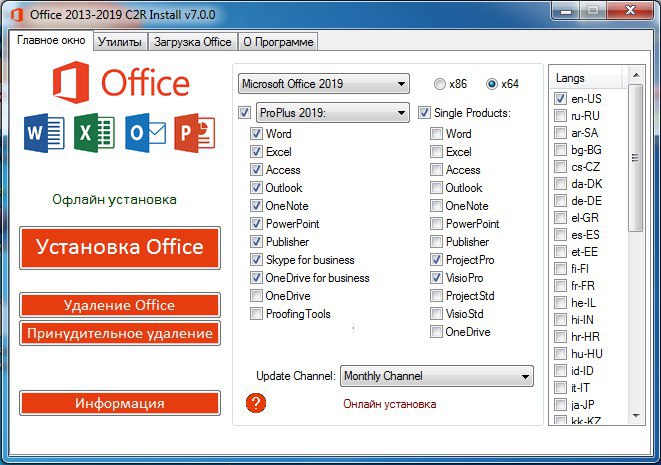
Task: Open the Update Channel Monthly Channel dropdown
Action: pos(437,376)
